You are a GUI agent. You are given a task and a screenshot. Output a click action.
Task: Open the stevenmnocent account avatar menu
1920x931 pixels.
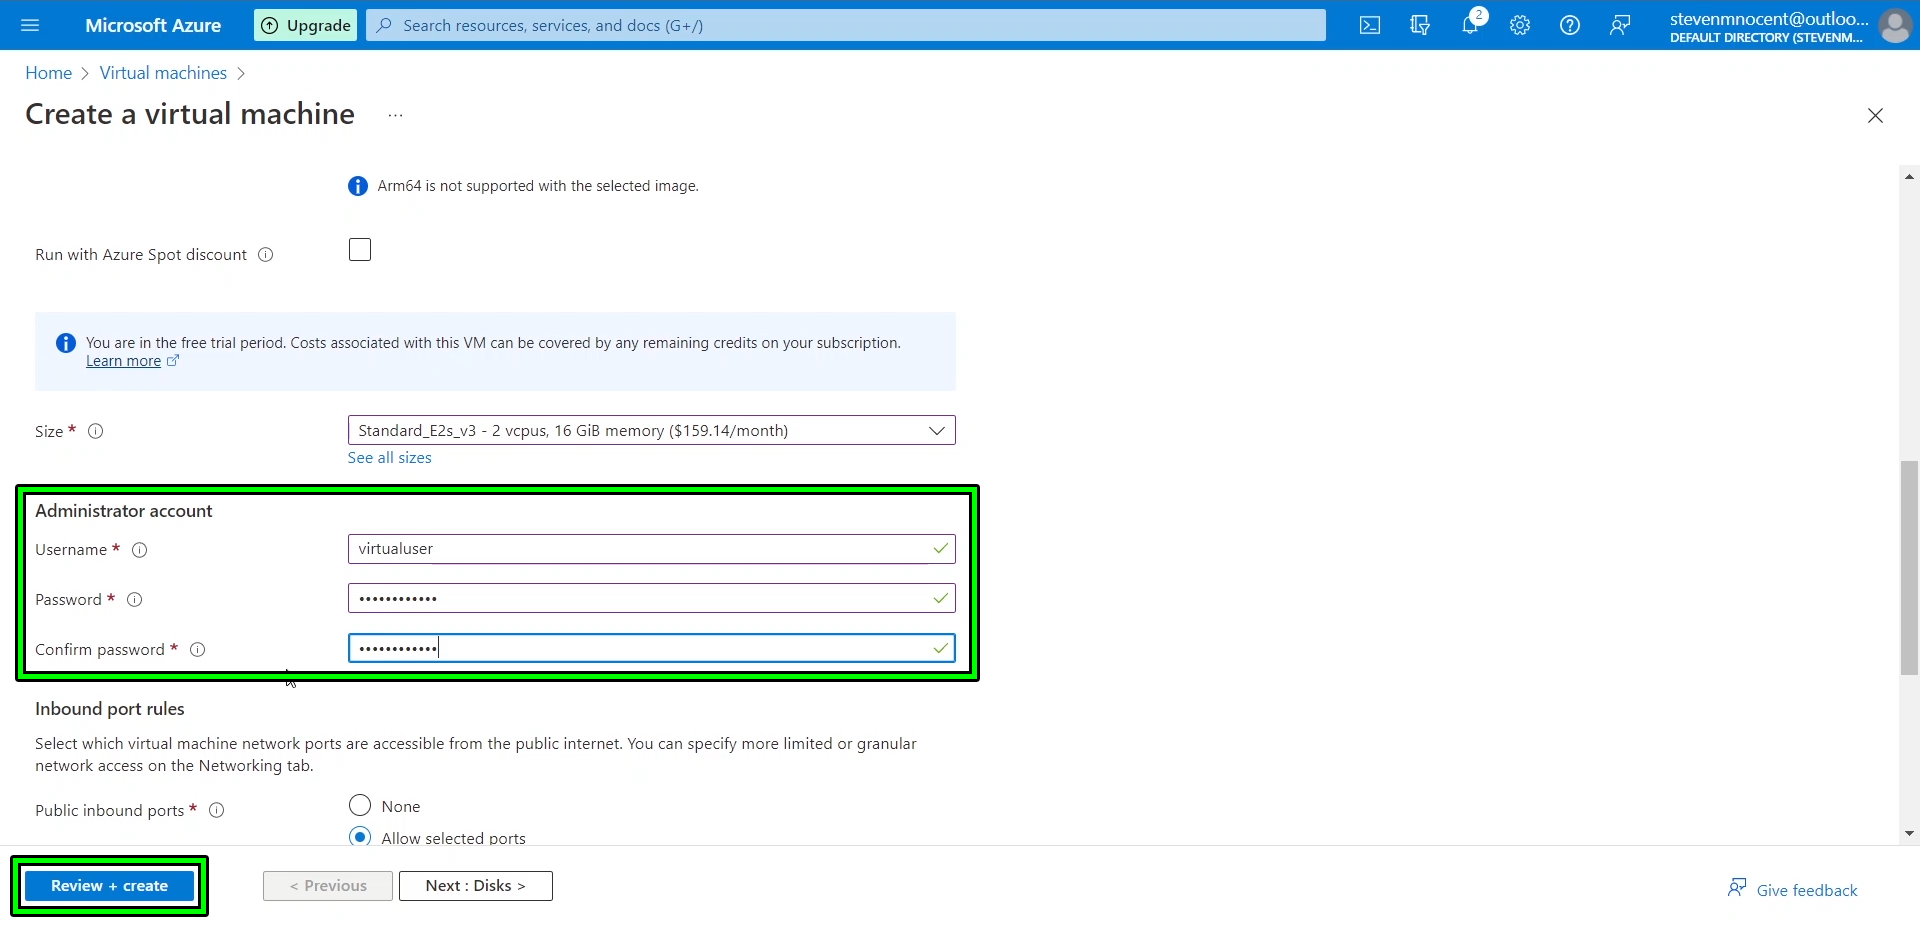tap(1895, 25)
